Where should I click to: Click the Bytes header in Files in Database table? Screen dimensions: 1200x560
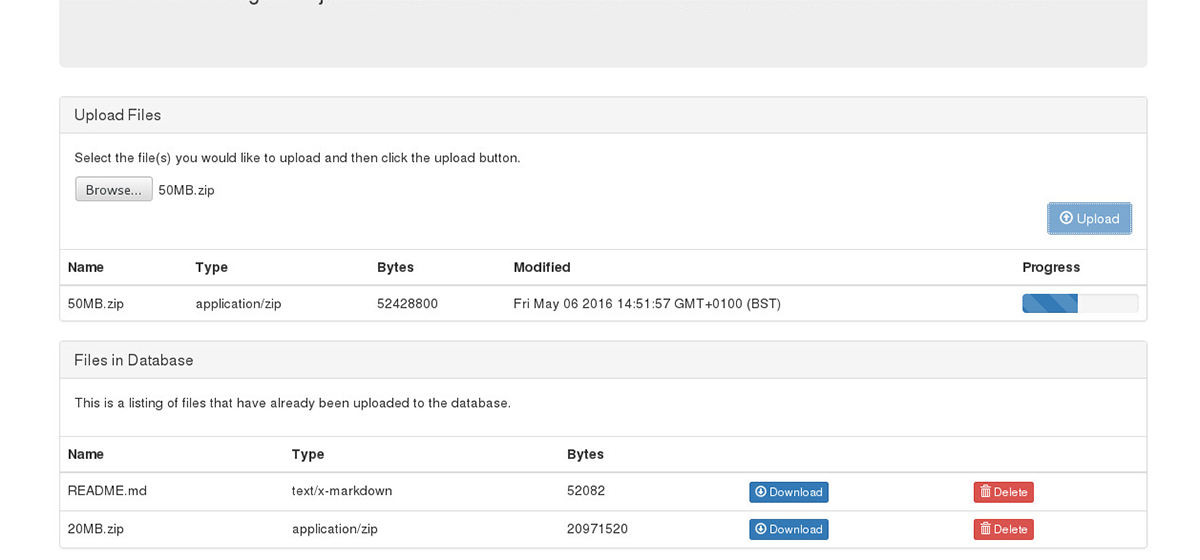tap(586, 454)
